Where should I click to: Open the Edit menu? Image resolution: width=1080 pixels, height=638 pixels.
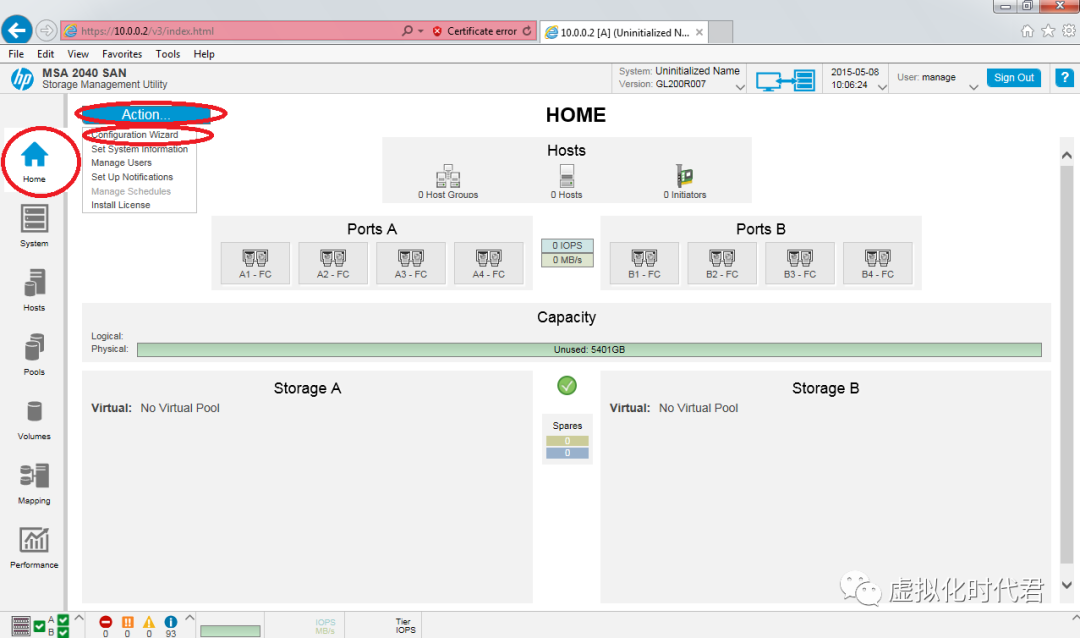pyautogui.click(x=45, y=54)
